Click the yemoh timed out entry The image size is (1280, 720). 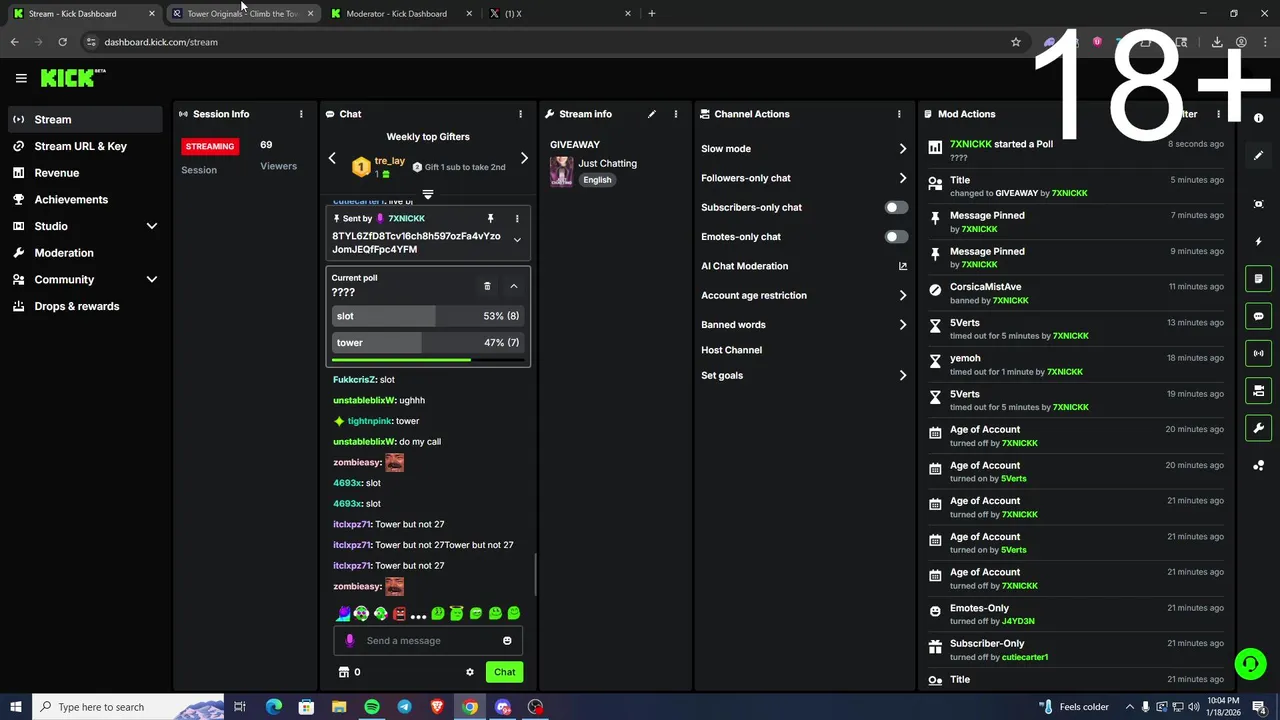tap(1076, 365)
